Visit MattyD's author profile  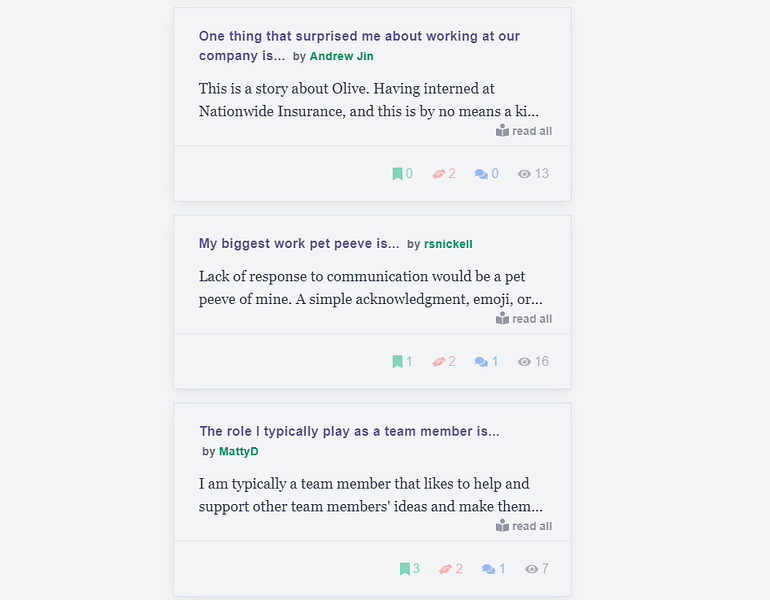(x=239, y=451)
